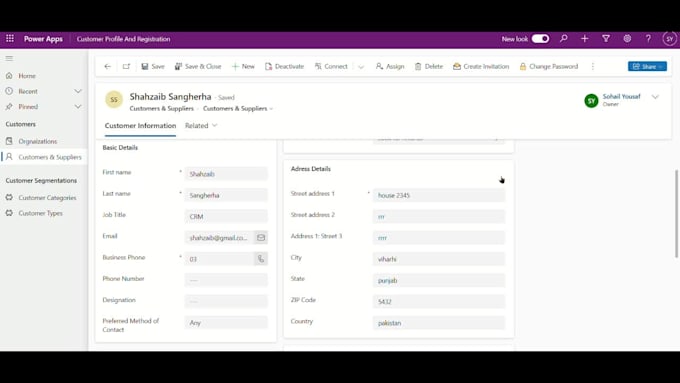This screenshot has width=680, height=383.
Task: Click the Street address 2 field
Action: 439,216
